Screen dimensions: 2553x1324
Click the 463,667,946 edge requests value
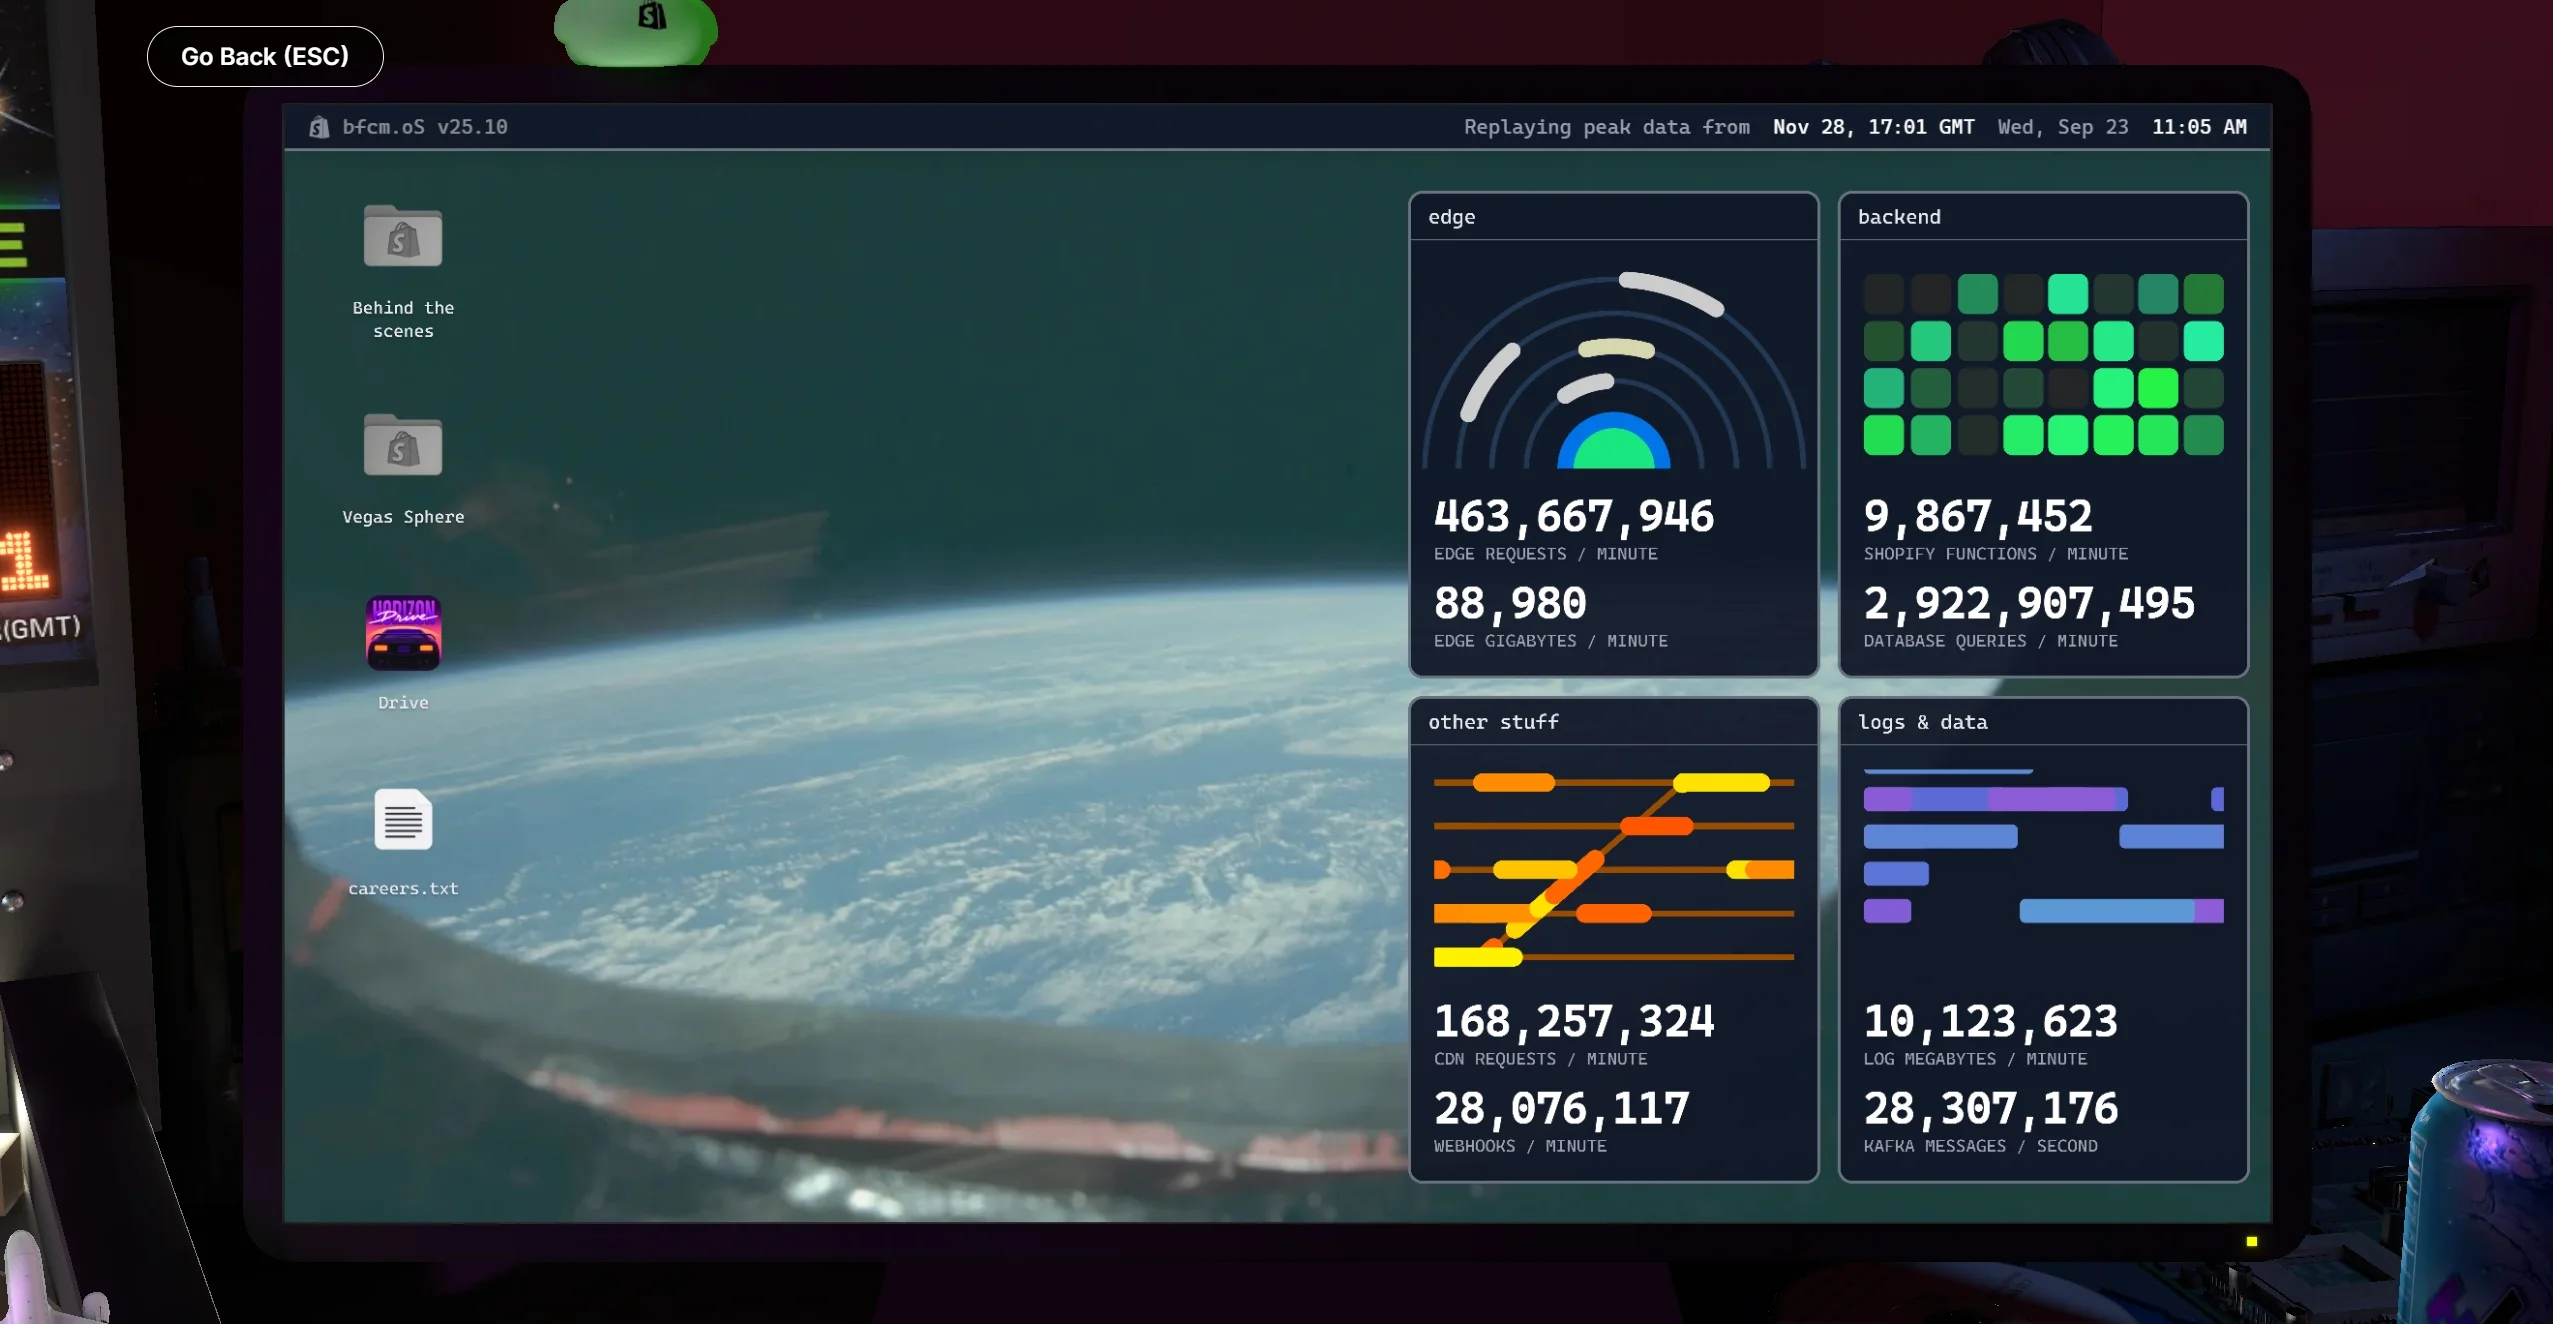[x=1574, y=516]
